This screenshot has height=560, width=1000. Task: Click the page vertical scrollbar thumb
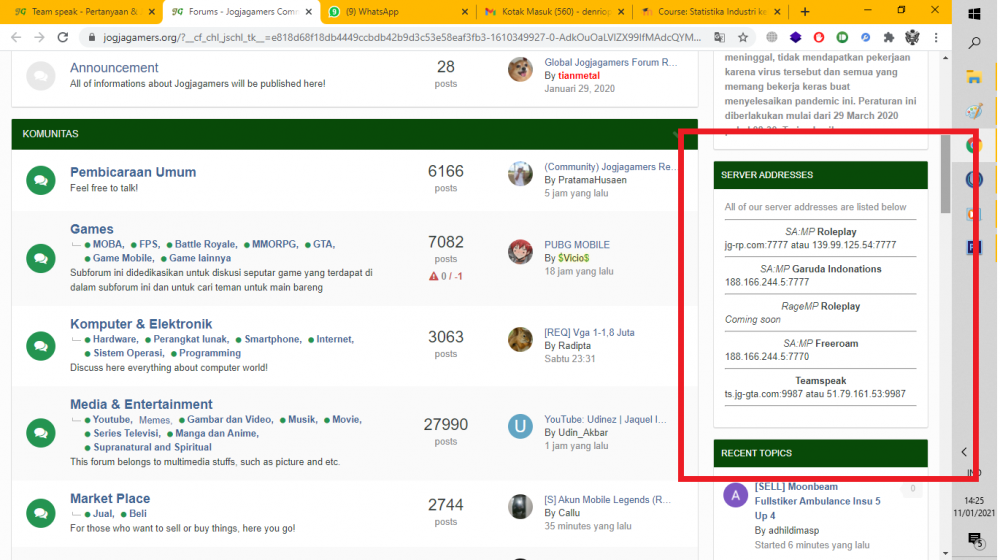(x=945, y=173)
